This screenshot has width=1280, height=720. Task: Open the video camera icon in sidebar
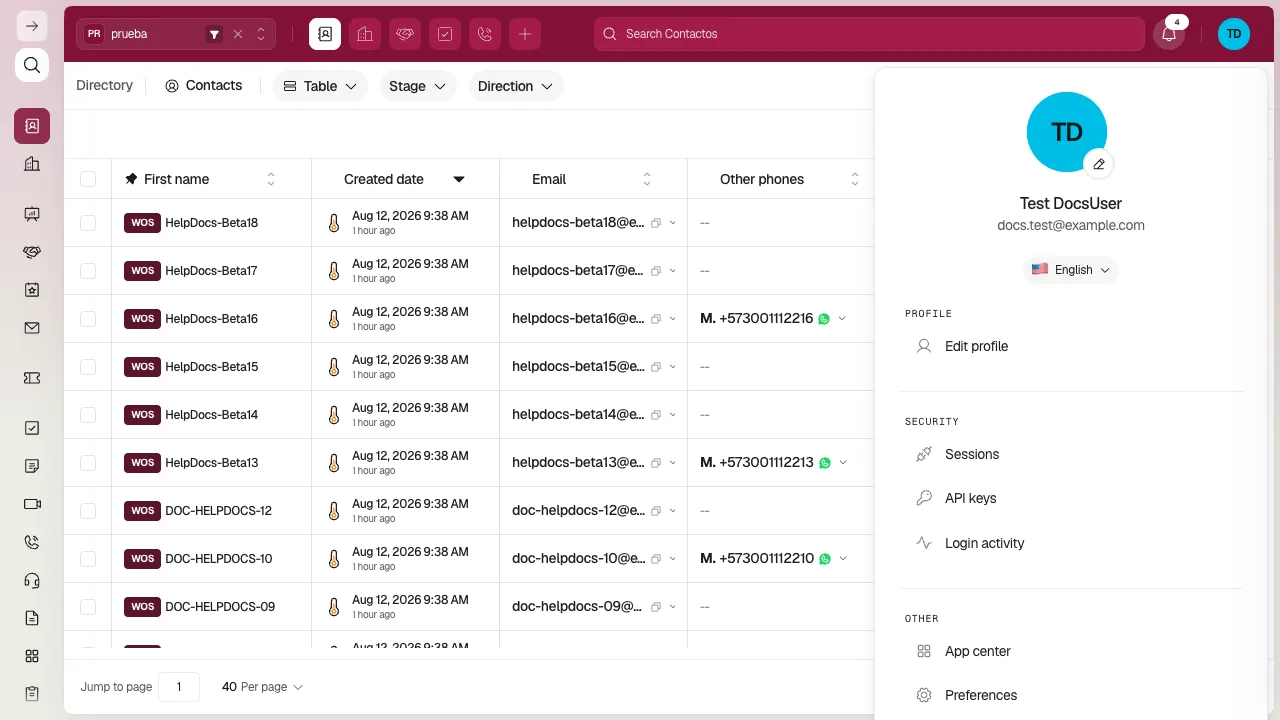click(x=32, y=504)
